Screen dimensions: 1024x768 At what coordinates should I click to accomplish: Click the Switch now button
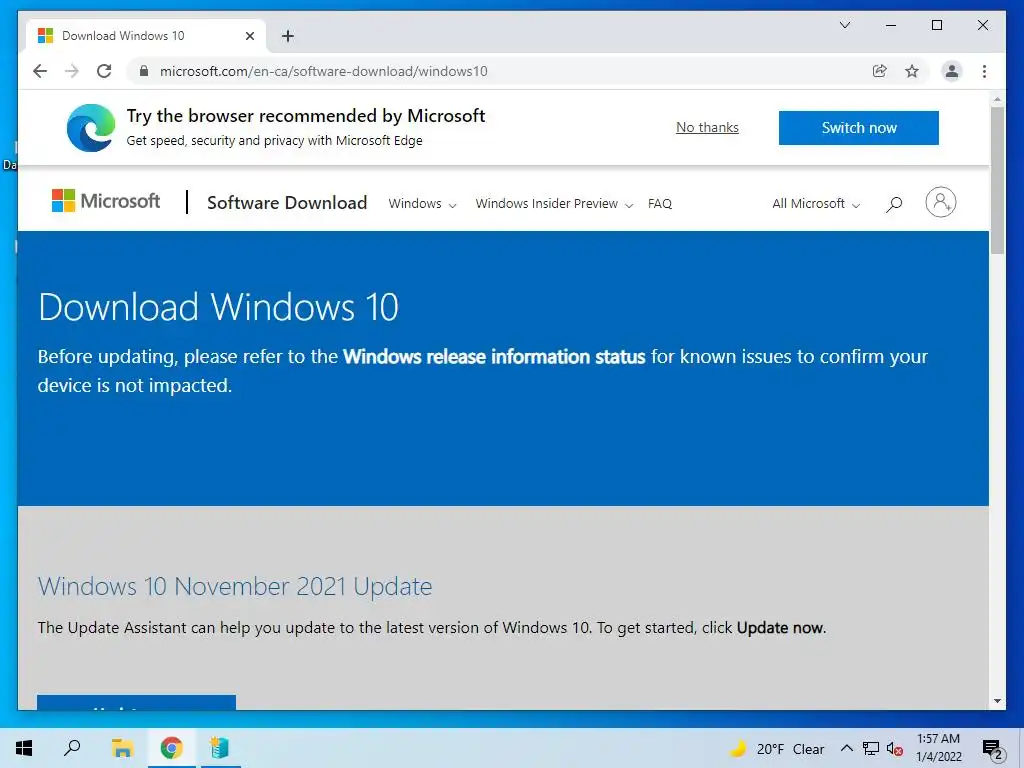pyautogui.click(x=859, y=128)
